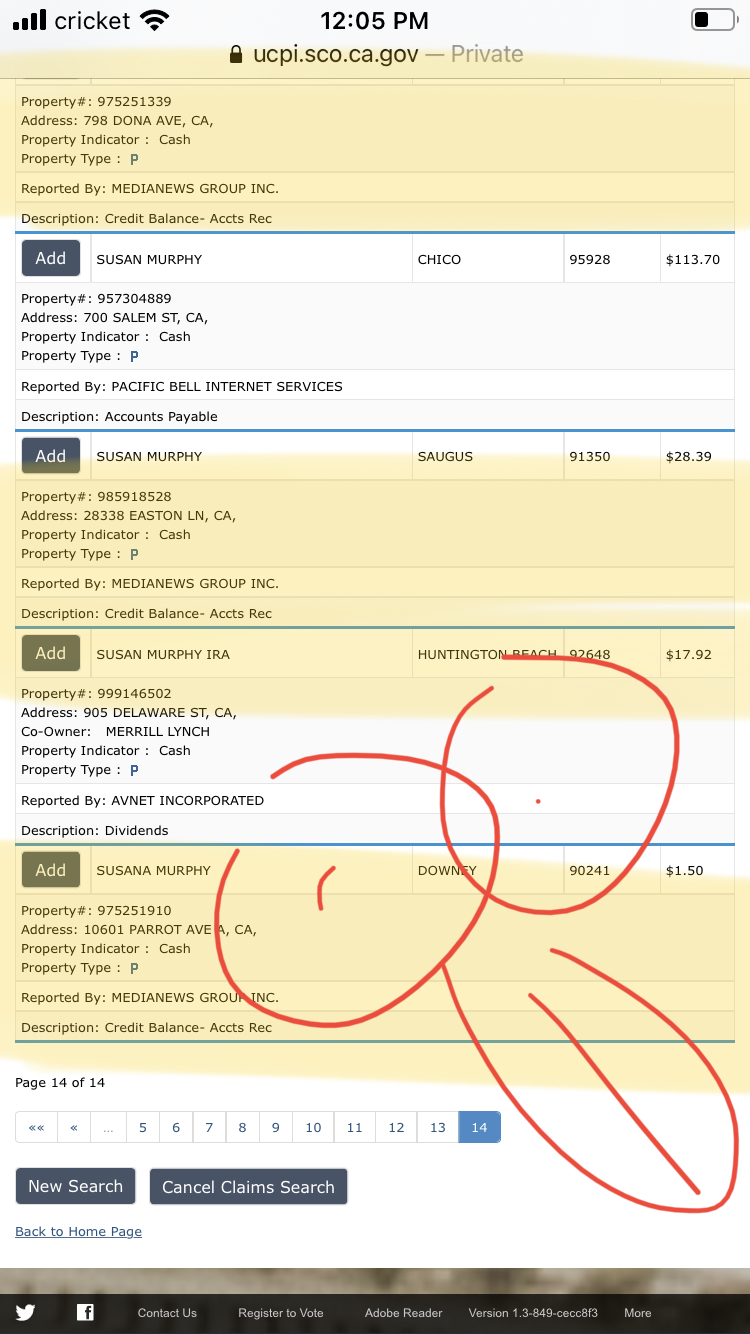Viewport: 750px width, 1334px height.
Task: Select Address 700 SALEM ST text
Action: pos(115,317)
